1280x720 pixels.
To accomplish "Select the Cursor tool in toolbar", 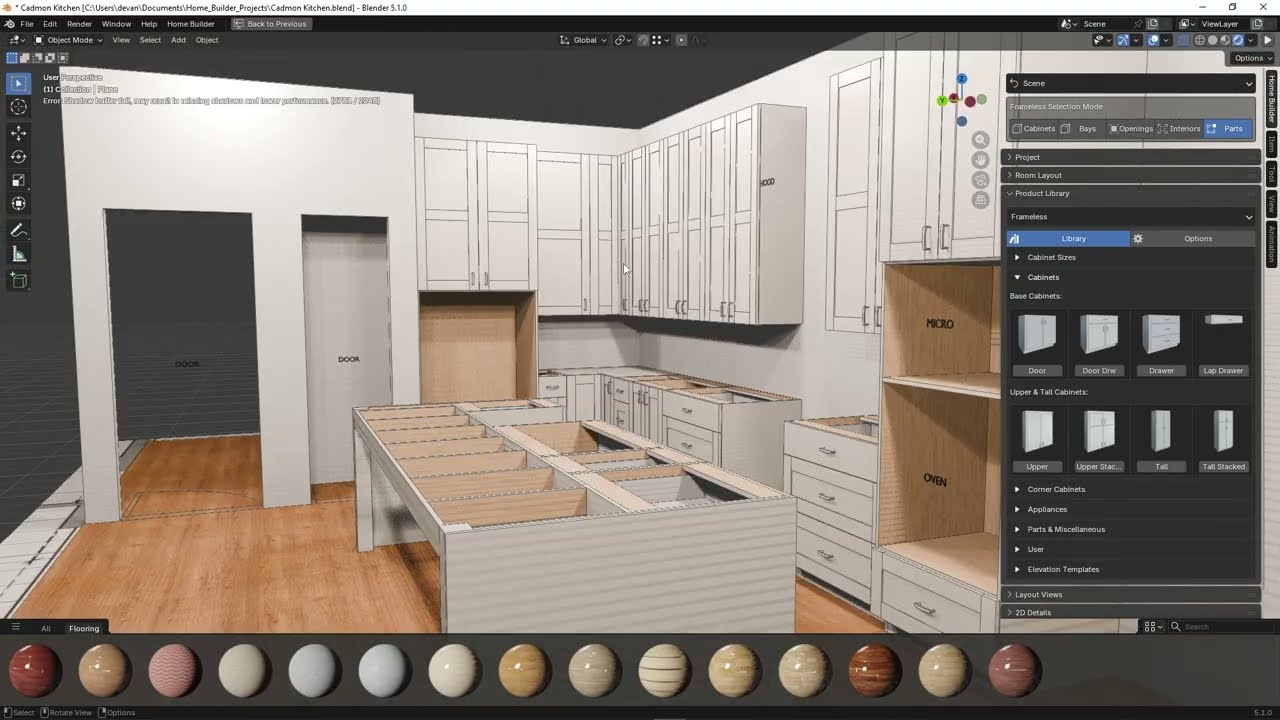I will tap(18, 107).
